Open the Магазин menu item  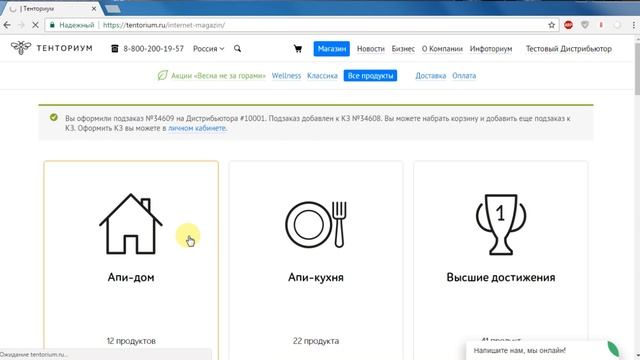point(331,49)
